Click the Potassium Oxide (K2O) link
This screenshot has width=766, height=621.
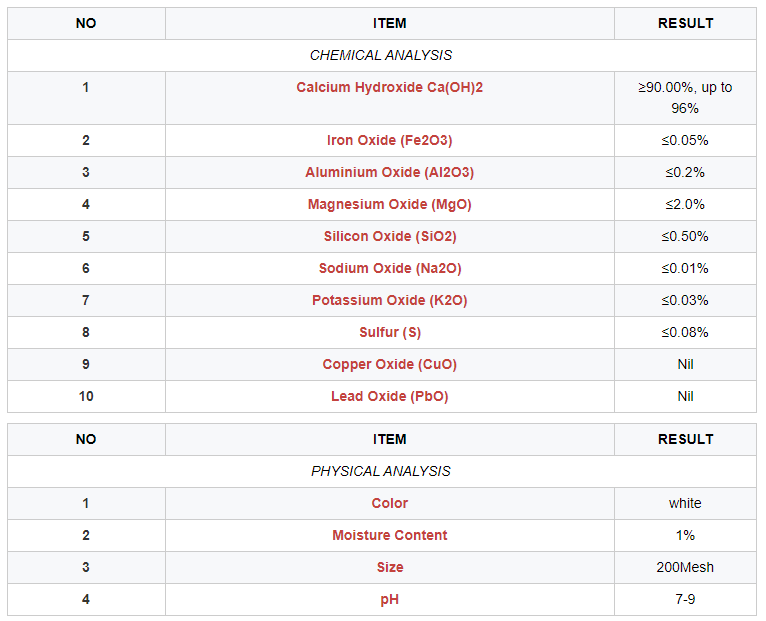(x=389, y=300)
